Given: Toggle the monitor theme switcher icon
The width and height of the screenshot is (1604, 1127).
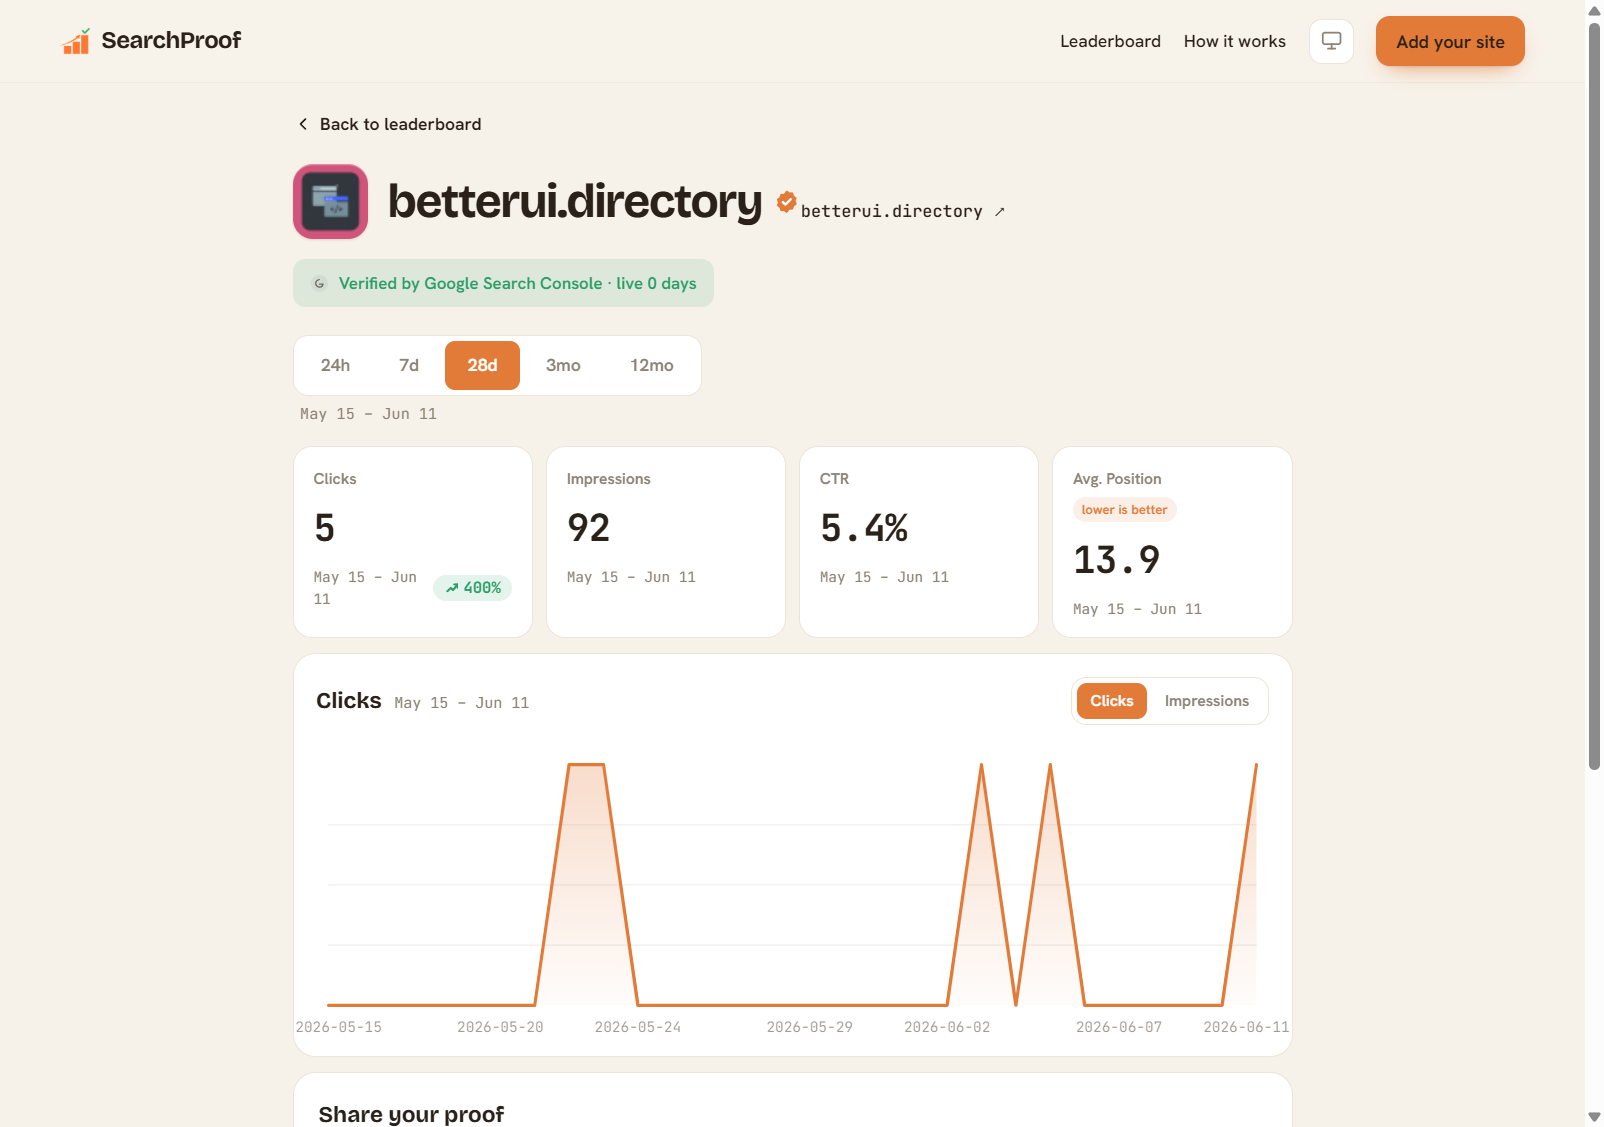Looking at the screenshot, I should tap(1331, 41).
